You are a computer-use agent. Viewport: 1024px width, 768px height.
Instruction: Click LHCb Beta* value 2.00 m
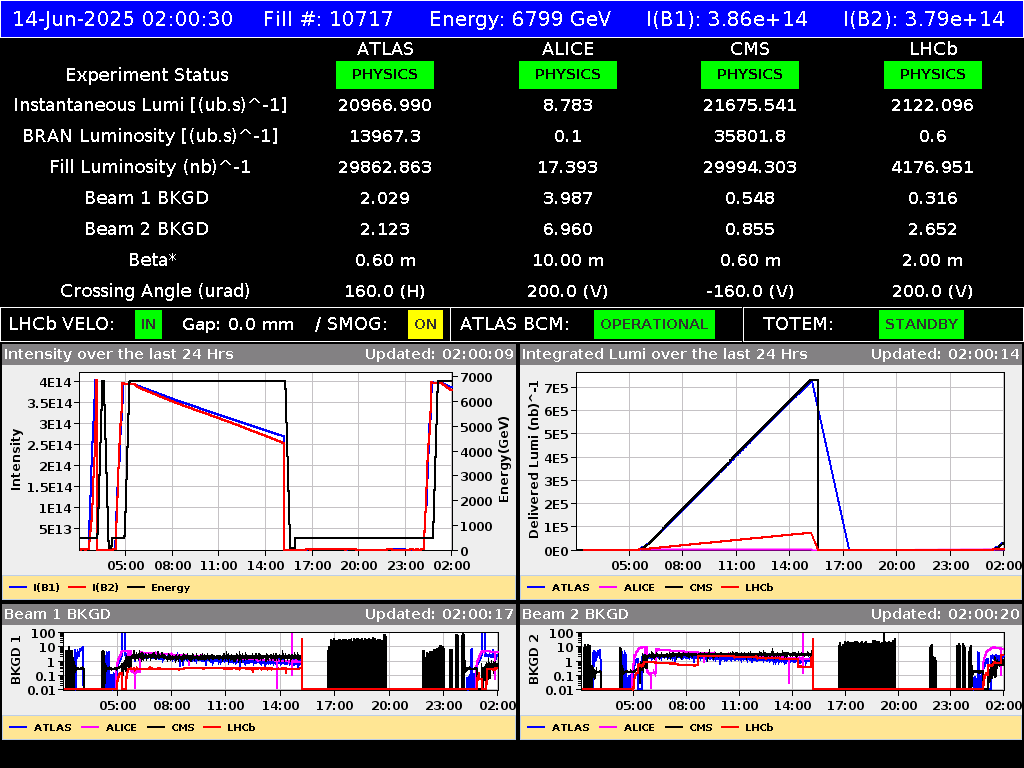point(933,260)
